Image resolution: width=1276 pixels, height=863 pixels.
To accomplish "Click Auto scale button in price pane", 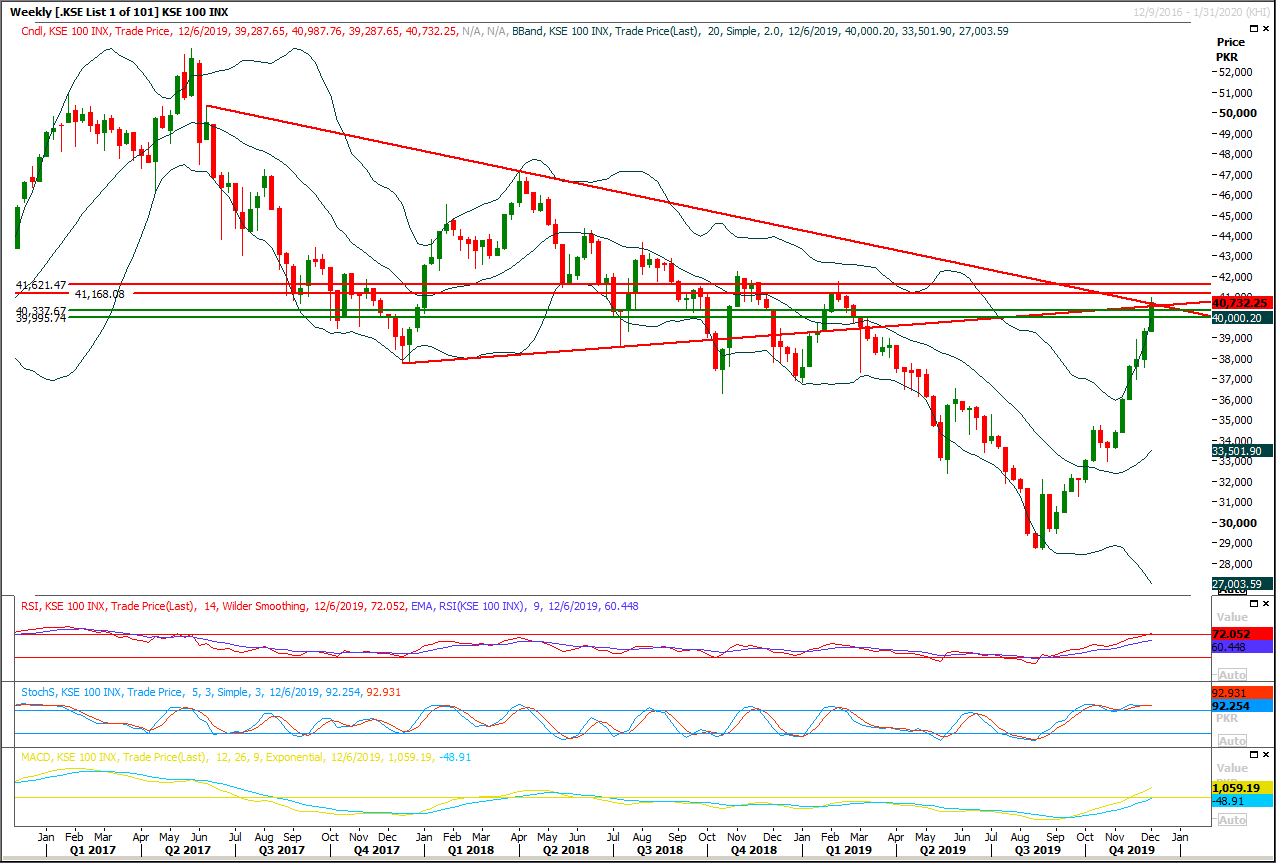I will pos(1232,591).
